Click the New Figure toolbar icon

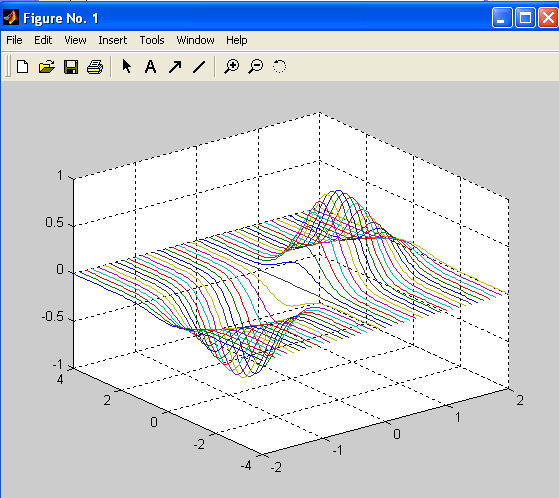pos(22,67)
